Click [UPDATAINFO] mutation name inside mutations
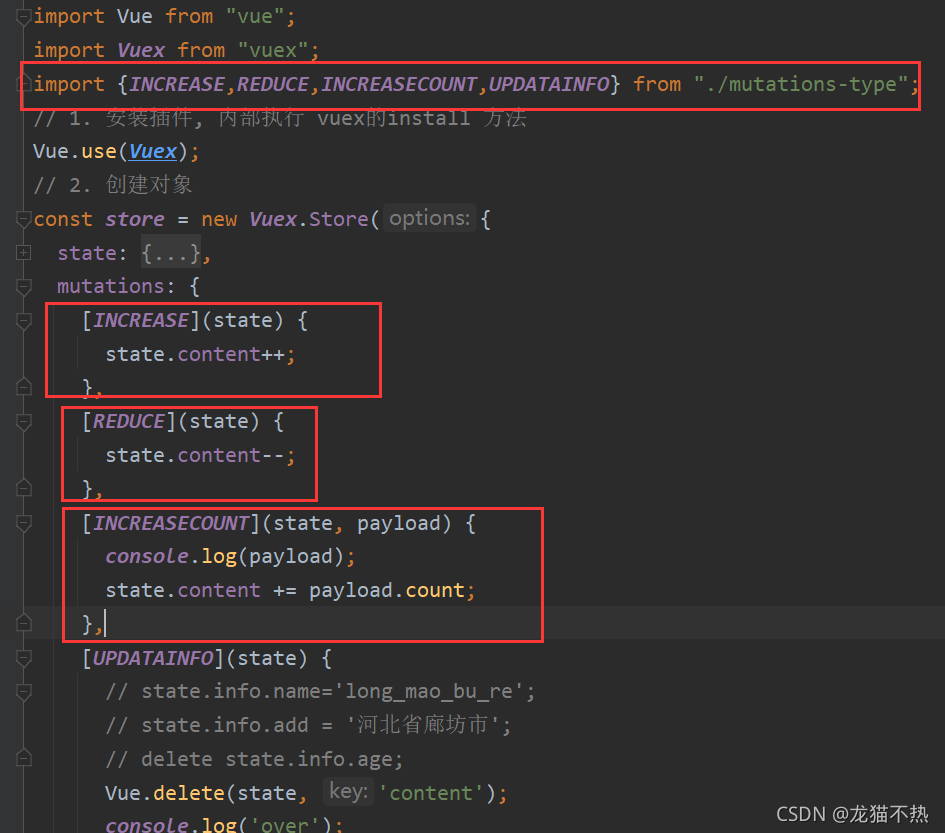 153,658
